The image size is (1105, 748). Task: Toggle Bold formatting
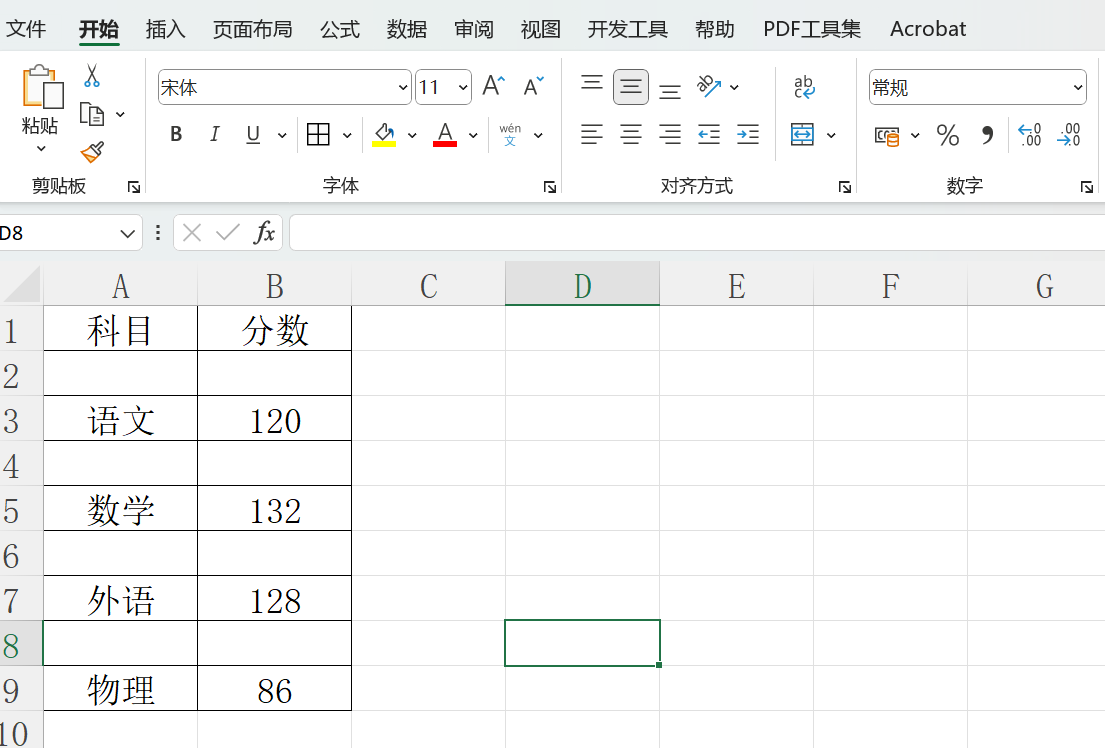(x=176, y=135)
